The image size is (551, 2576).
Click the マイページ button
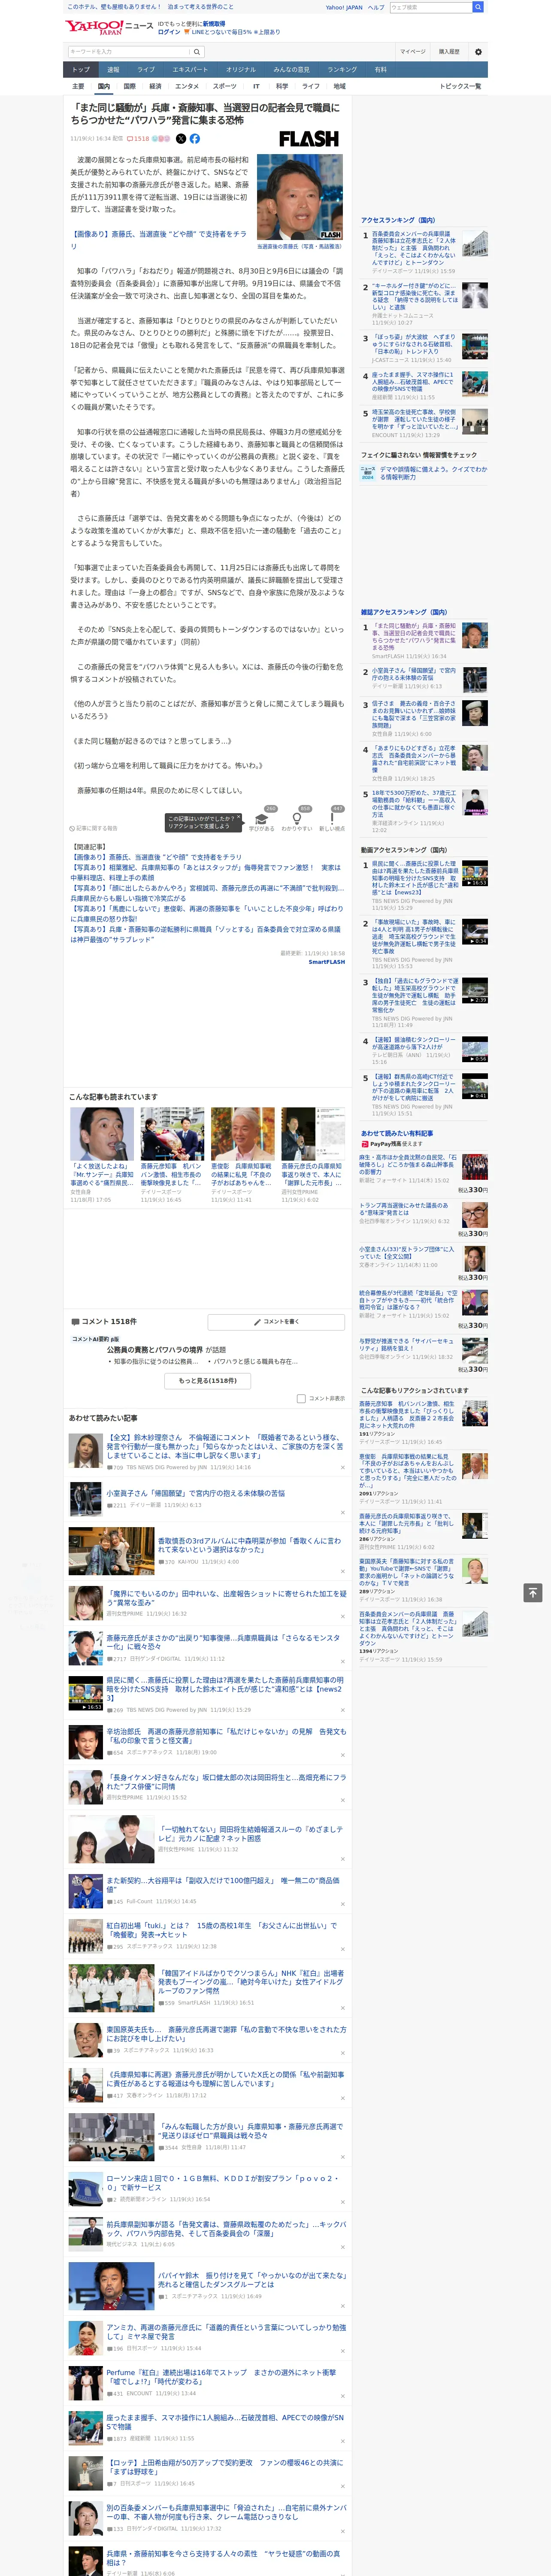click(413, 51)
